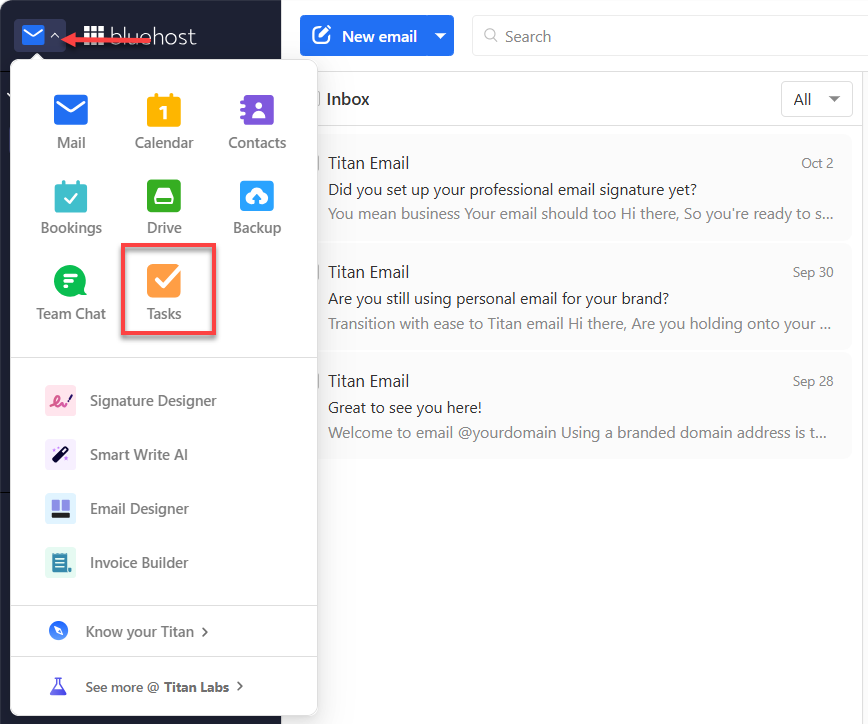Open the Contacts app
Screen dimensions: 868x724
[x=257, y=110]
